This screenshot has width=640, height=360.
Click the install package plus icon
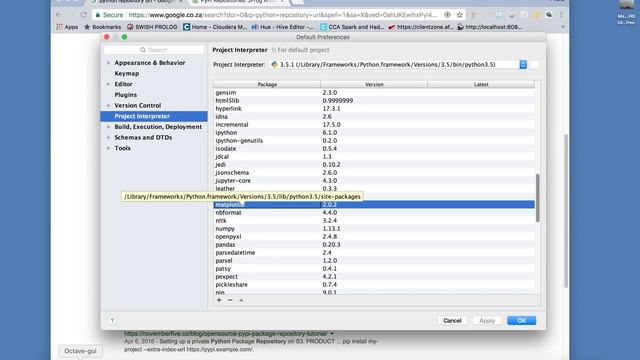[x=219, y=300]
